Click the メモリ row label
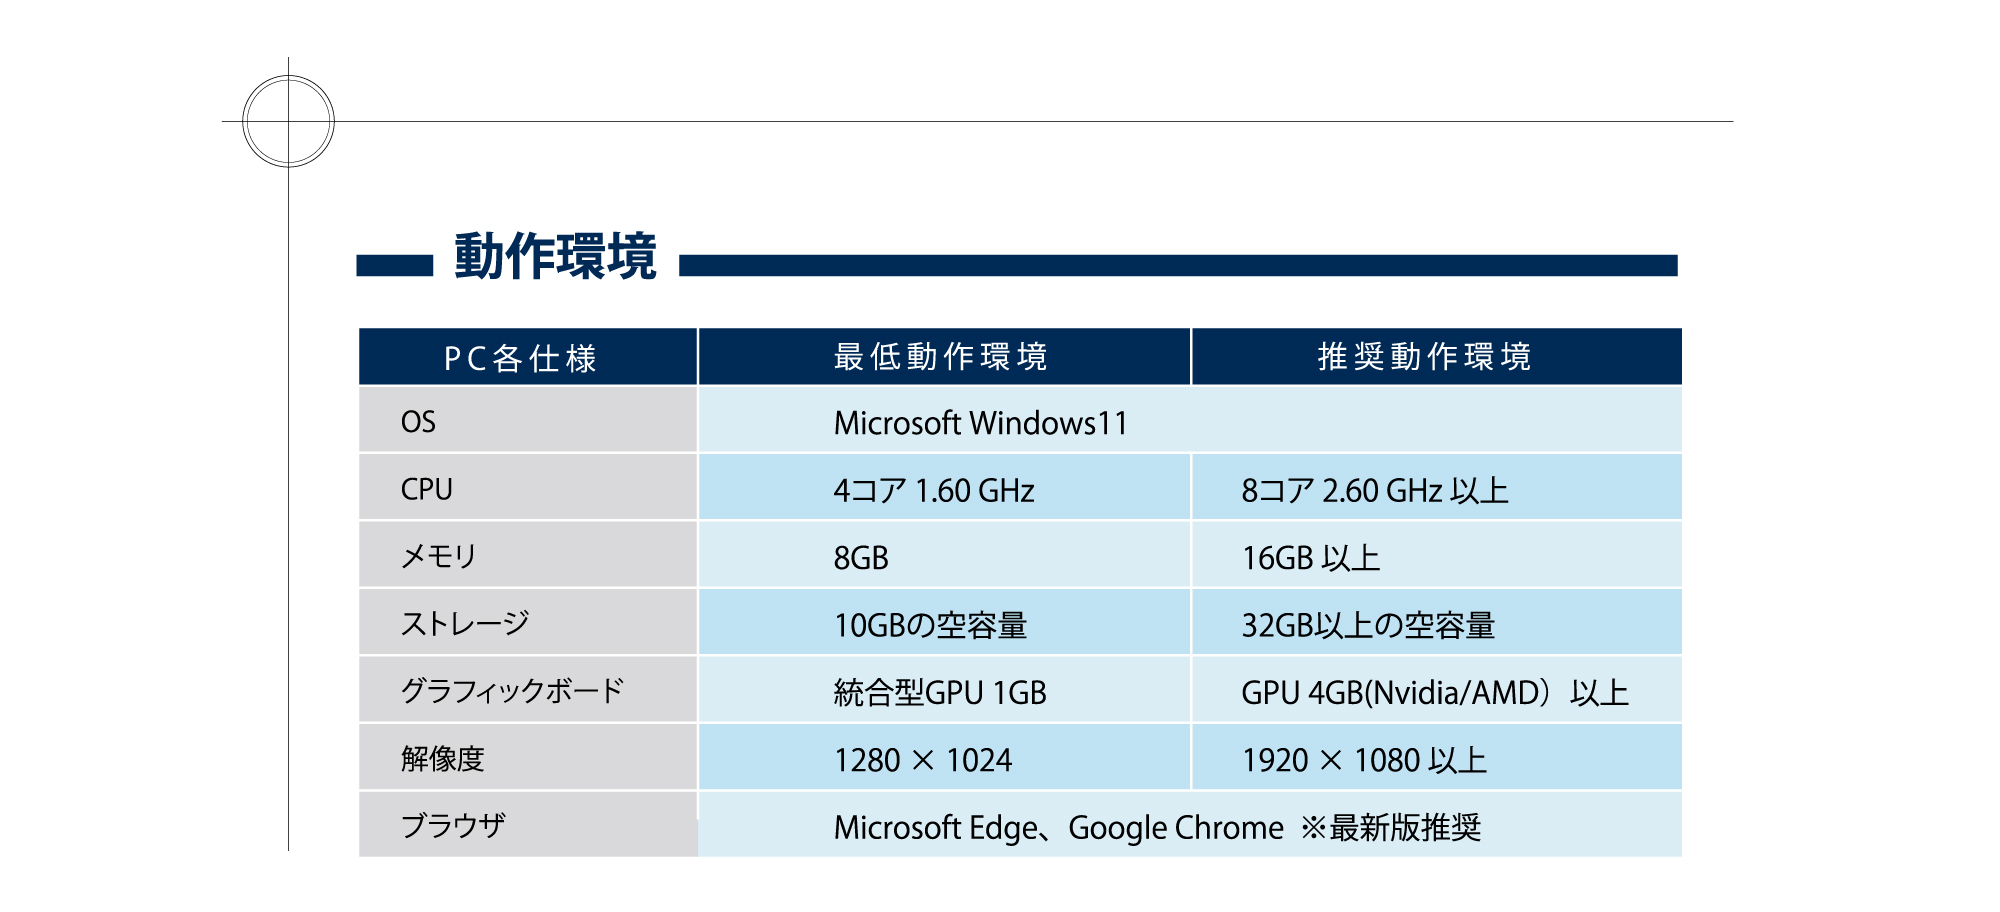This screenshot has height=912, width=2000. click(x=439, y=556)
